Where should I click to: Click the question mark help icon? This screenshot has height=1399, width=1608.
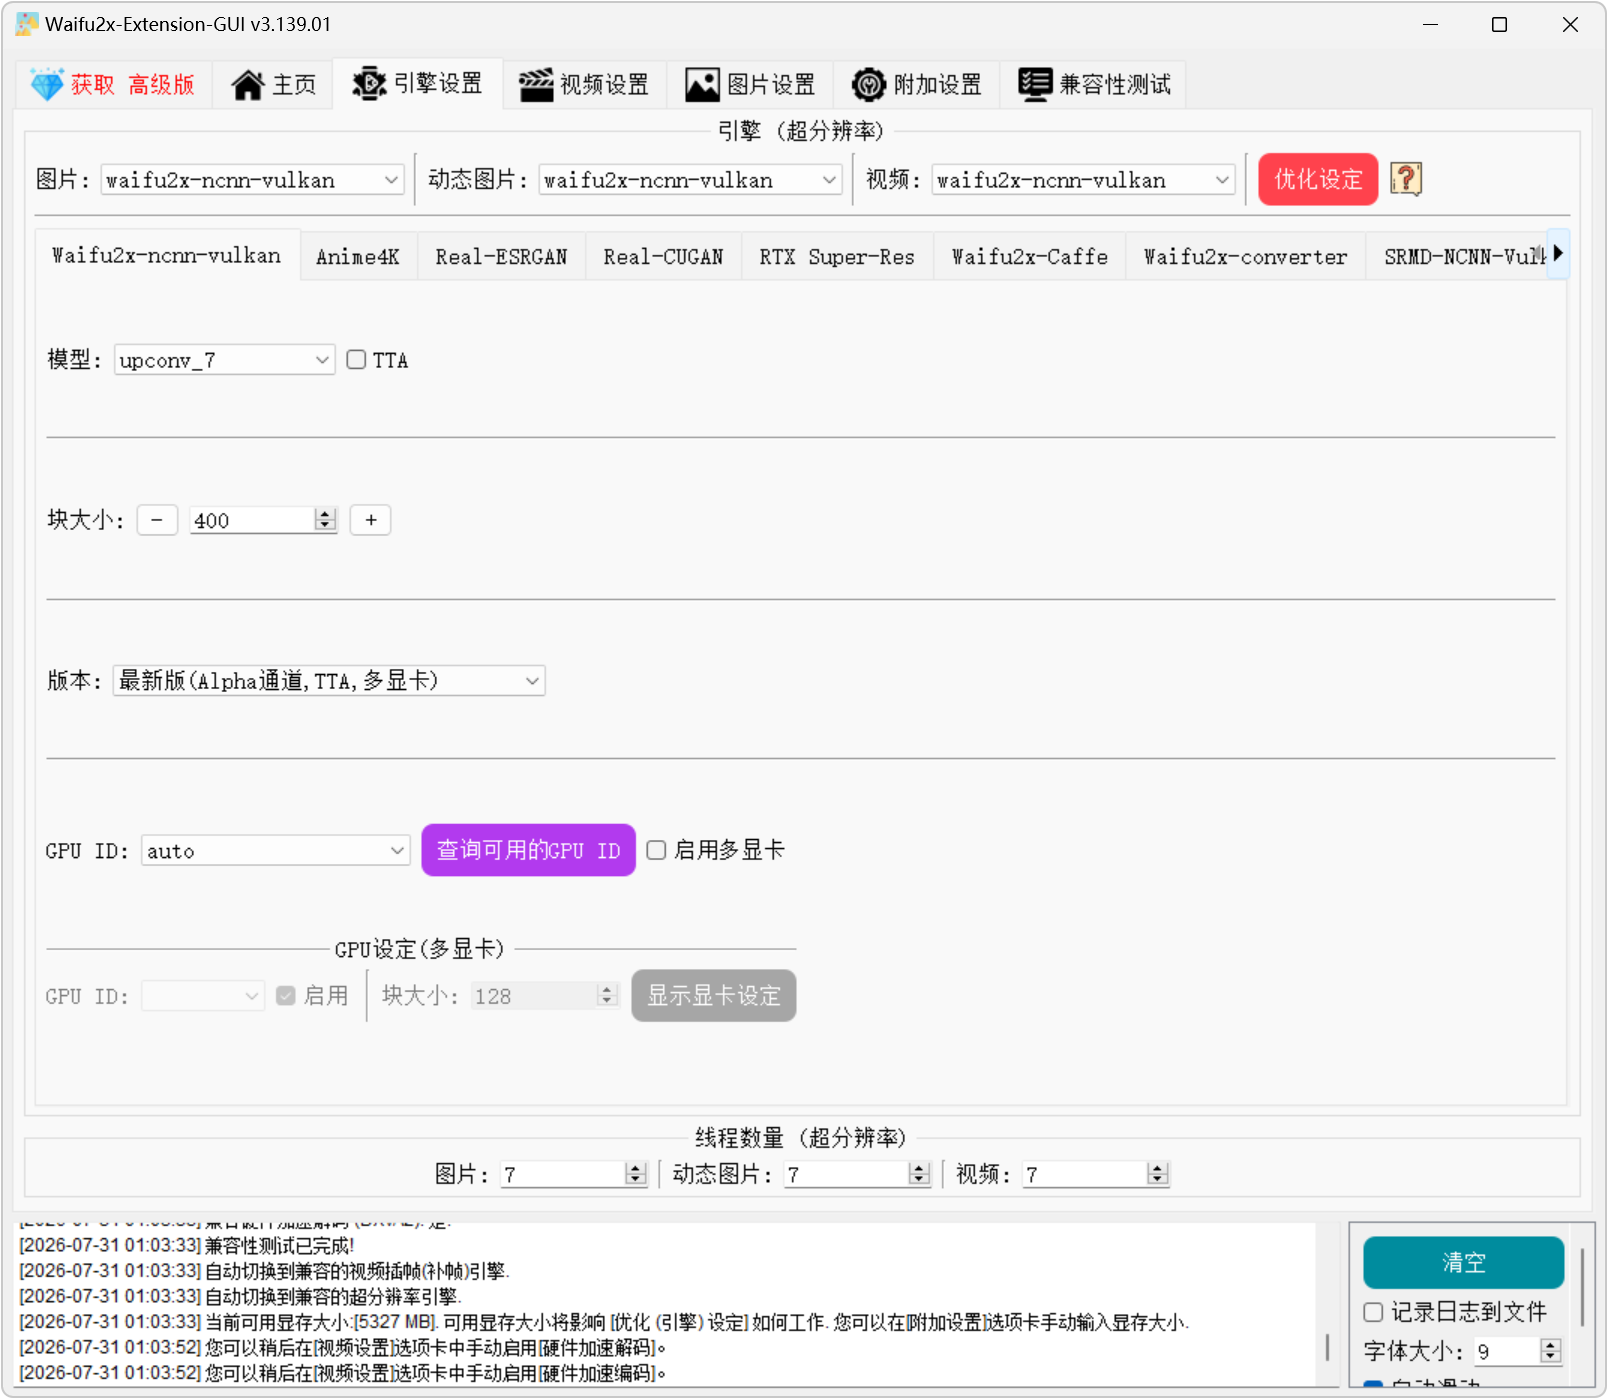1406,180
